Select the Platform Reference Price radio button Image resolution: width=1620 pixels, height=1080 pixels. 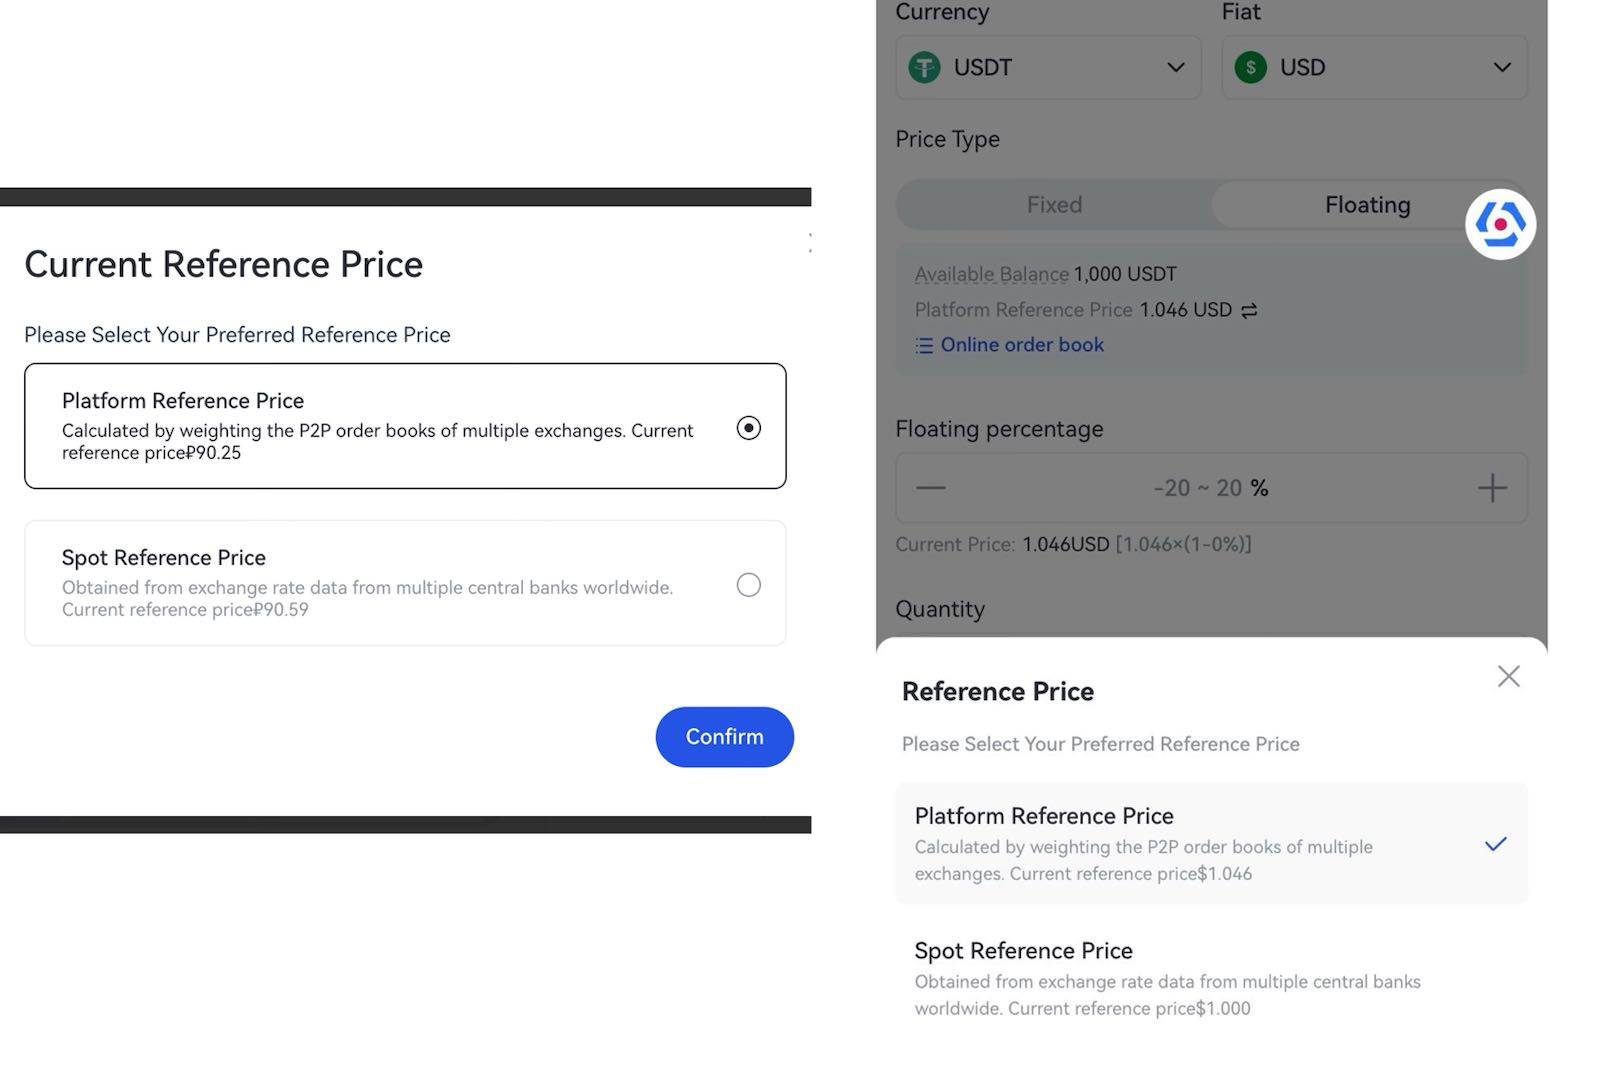(748, 428)
